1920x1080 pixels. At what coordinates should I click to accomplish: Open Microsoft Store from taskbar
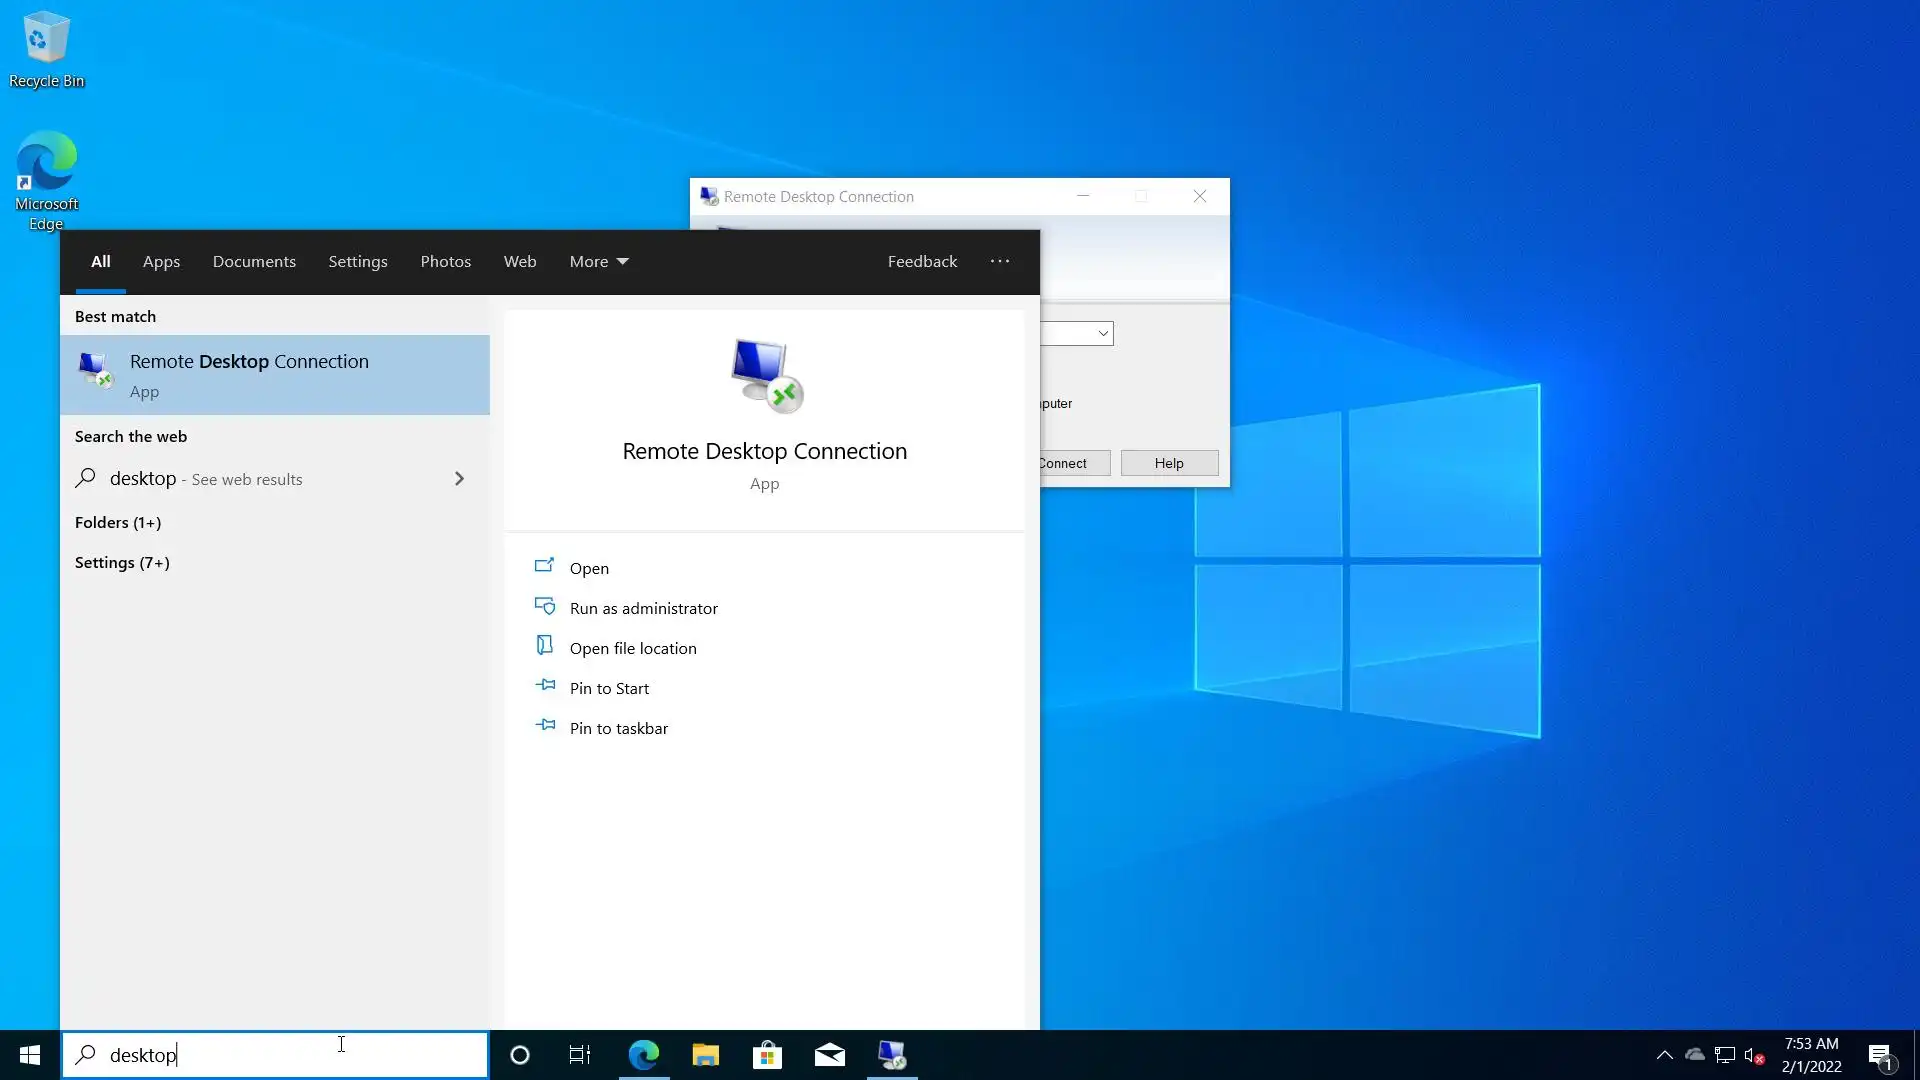767,1055
